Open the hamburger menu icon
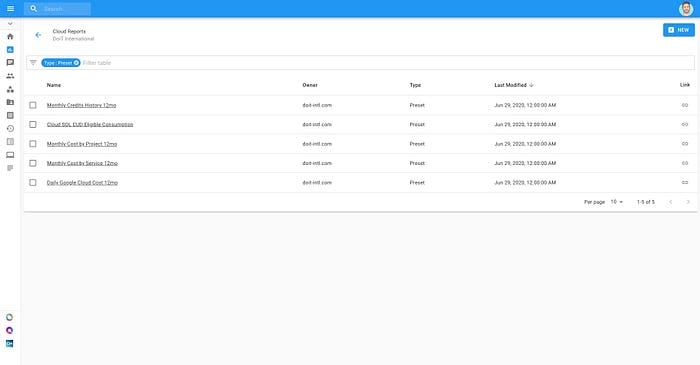The height and width of the screenshot is (365, 700). coord(10,8)
